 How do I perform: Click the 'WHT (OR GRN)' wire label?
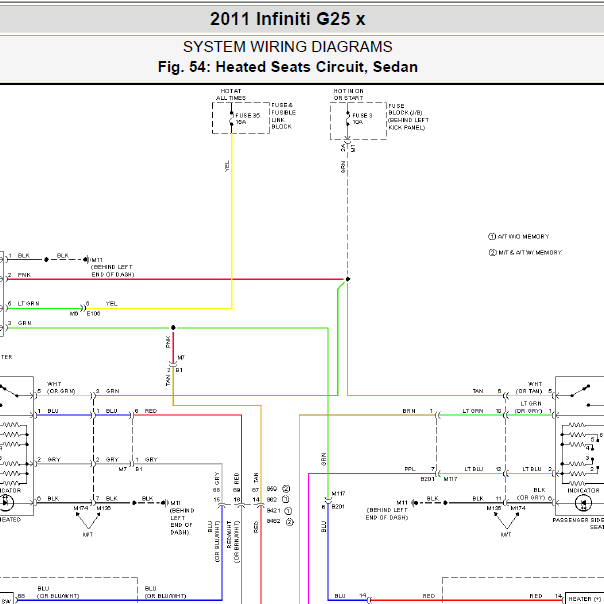click(x=61, y=388)
